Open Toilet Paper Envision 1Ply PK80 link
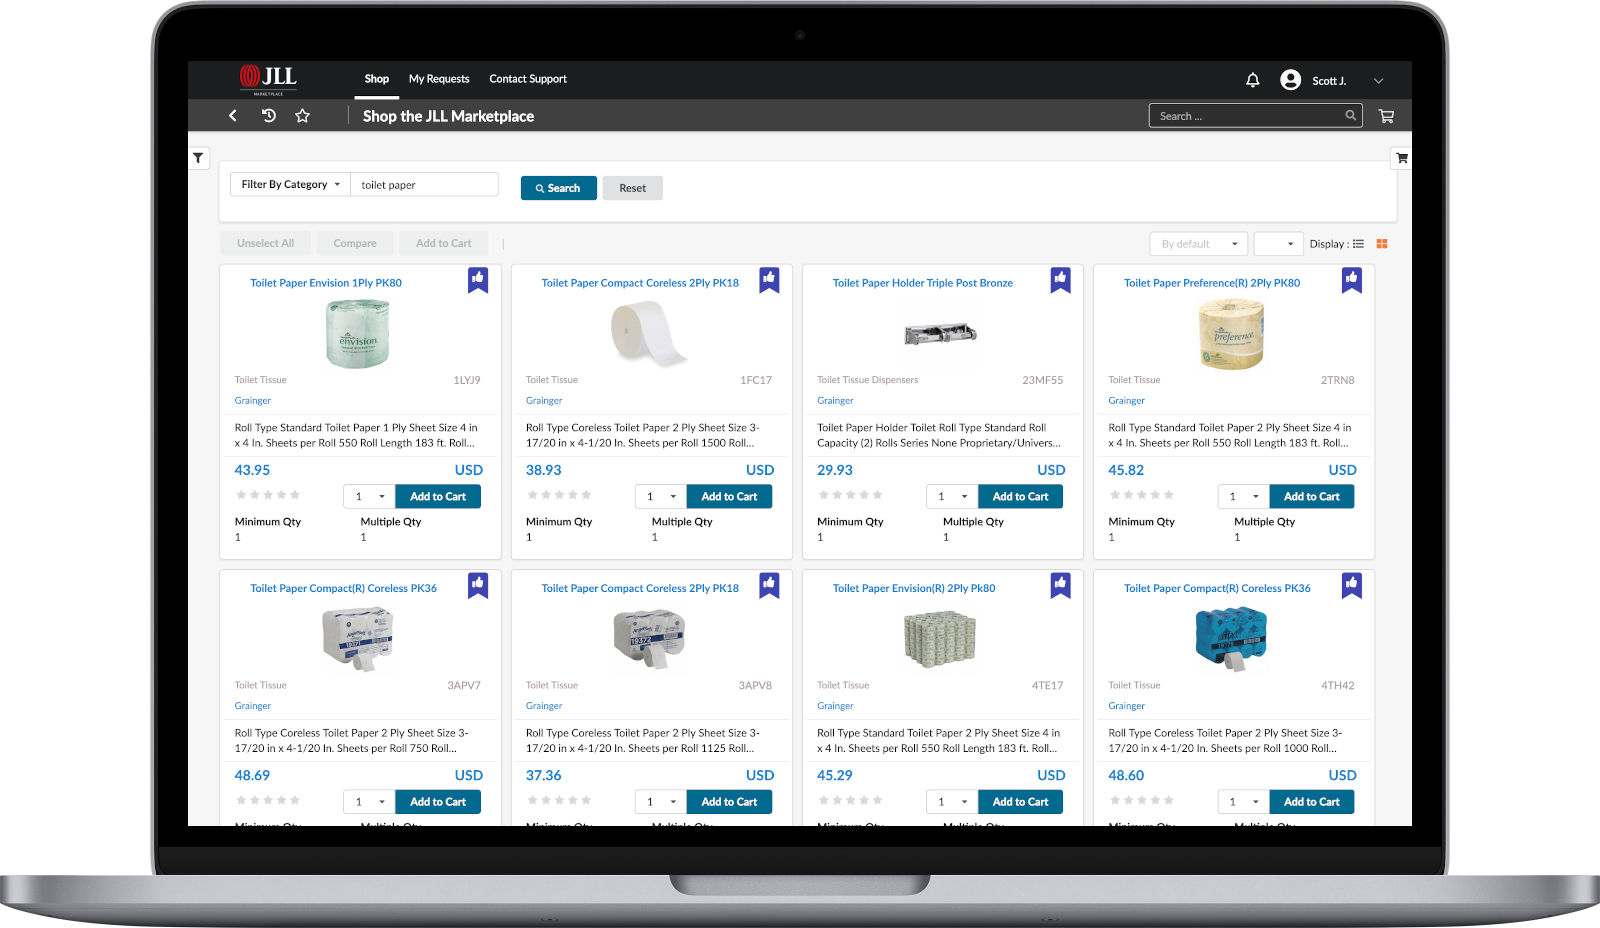Image resolution: width=1600 pixels, height=928 pixels. (326, 283)
